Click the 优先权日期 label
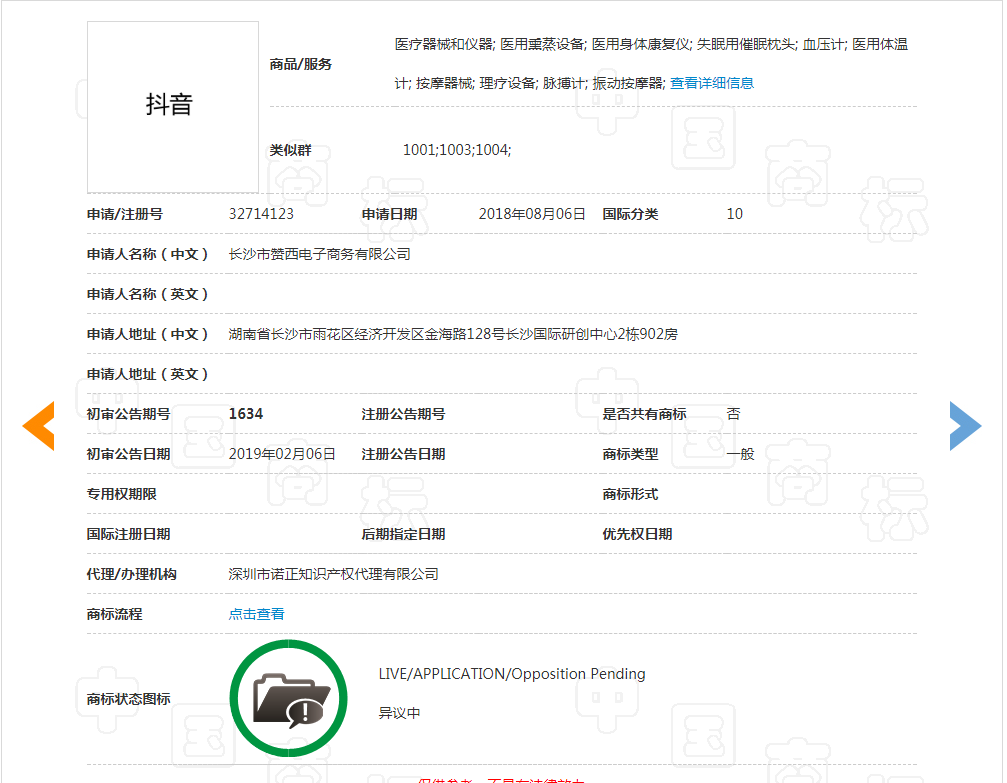Viewport: 1007px width, 783px height. point(637,534)
